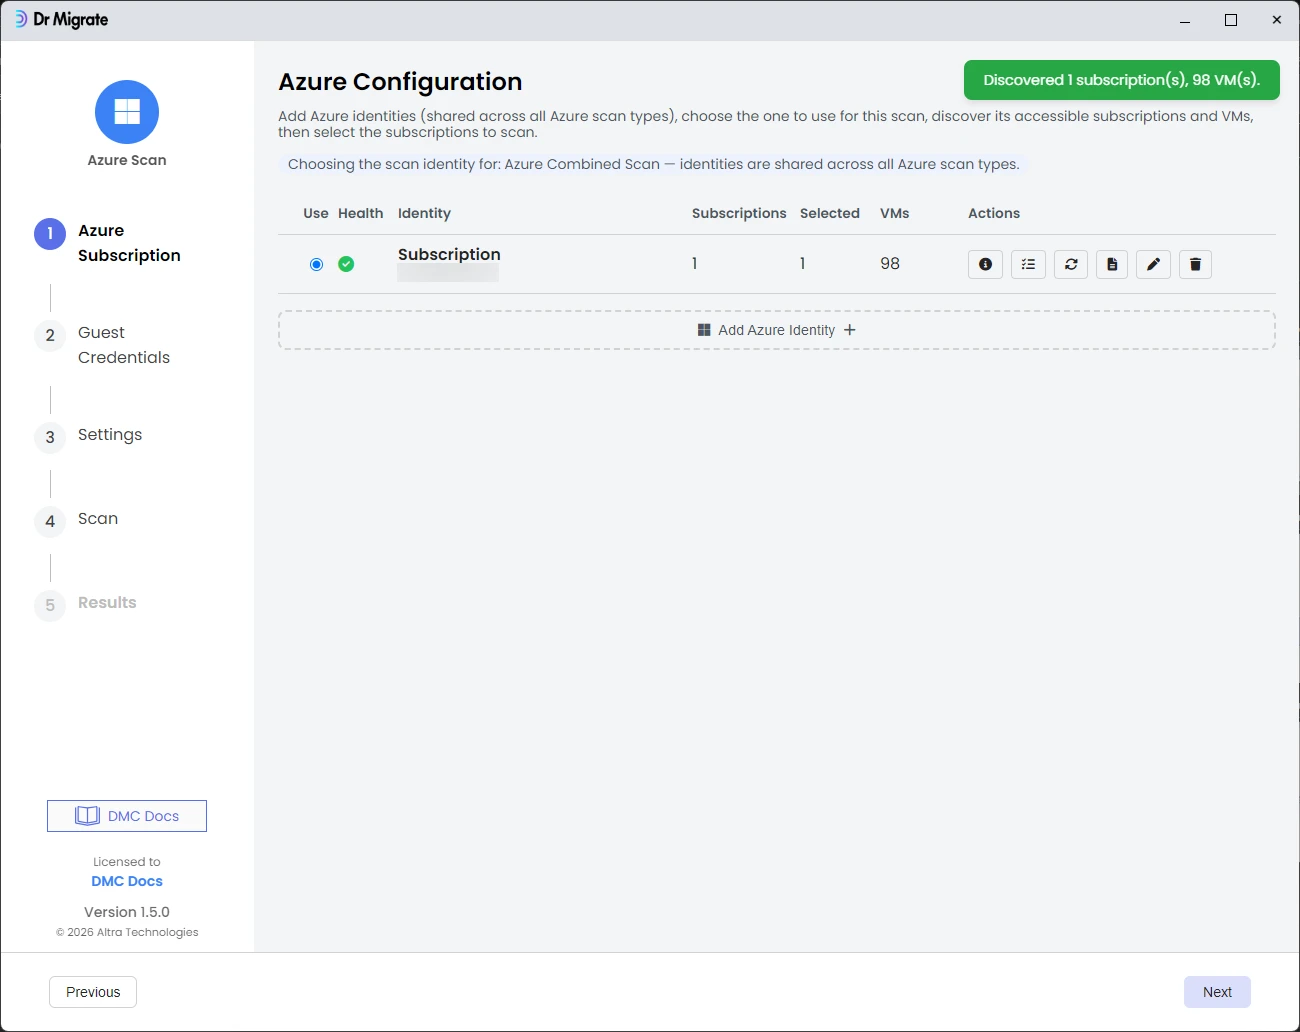Click the Selected column header
The image size is (1300, 1032).
(x=830, y=213)
